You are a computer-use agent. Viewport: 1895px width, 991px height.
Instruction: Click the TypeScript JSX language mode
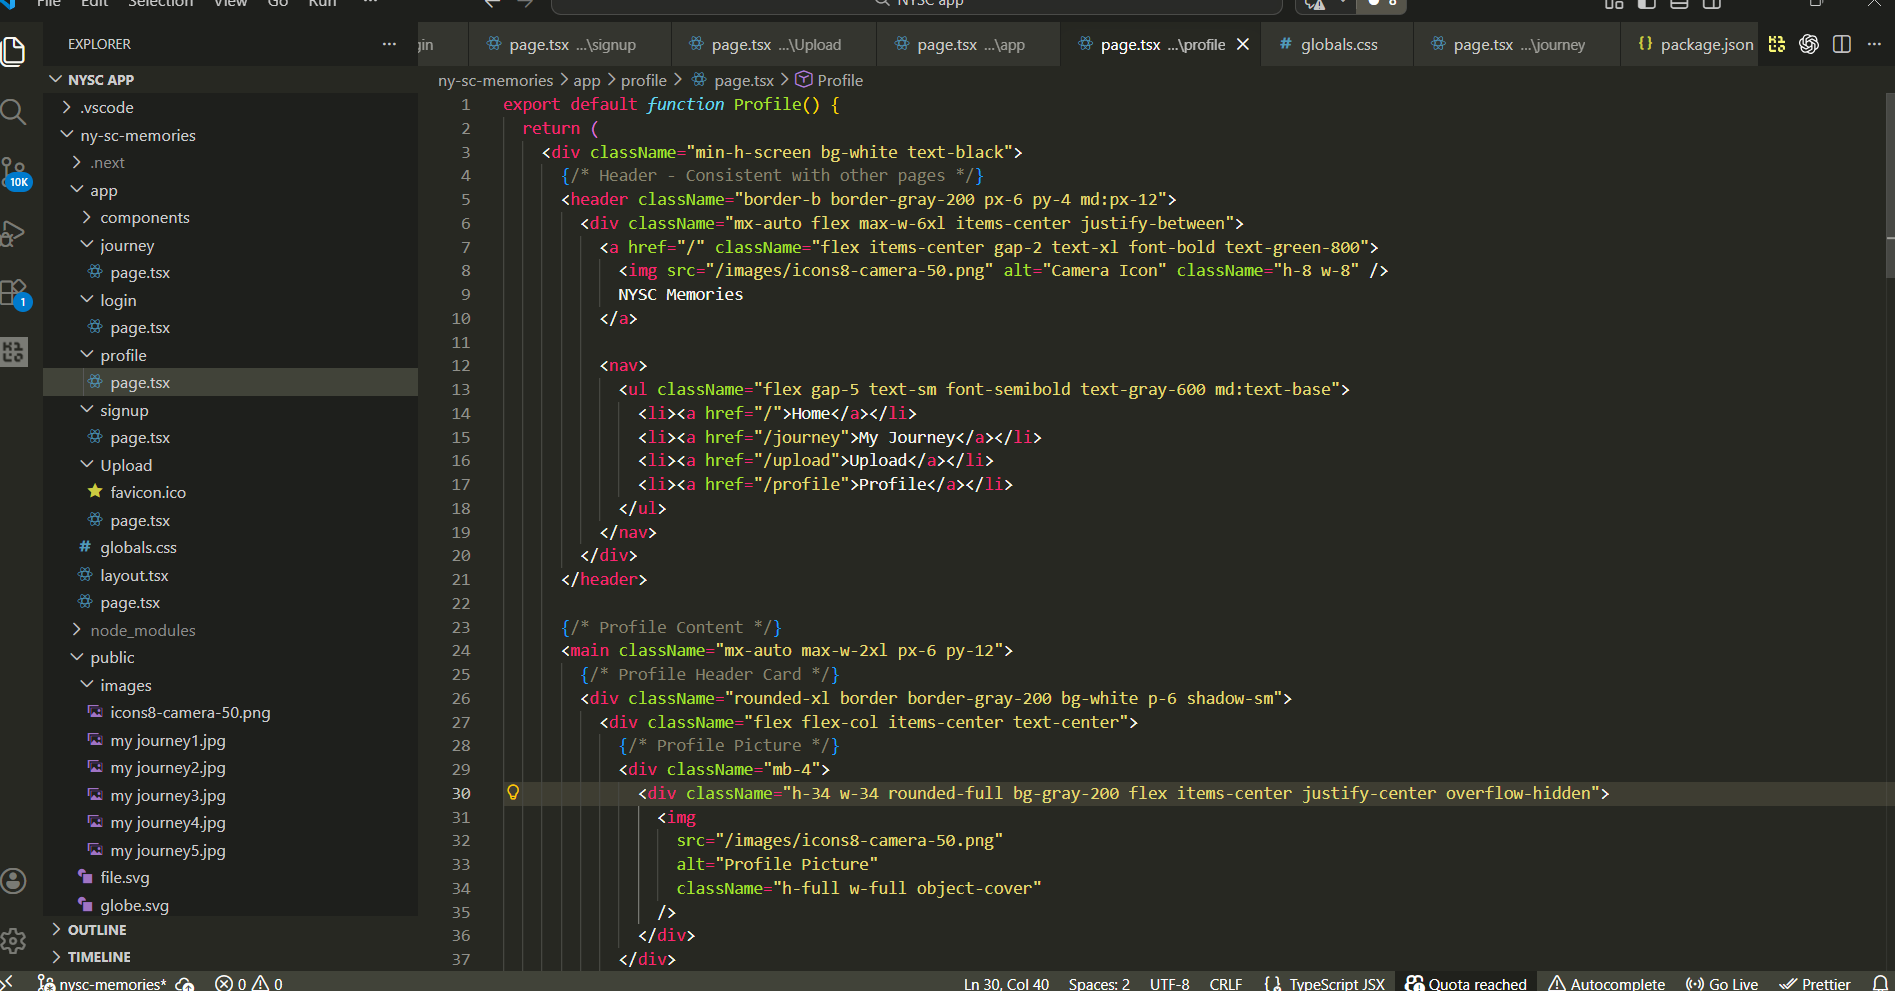pyautogui.click(x=1325, y=984)
